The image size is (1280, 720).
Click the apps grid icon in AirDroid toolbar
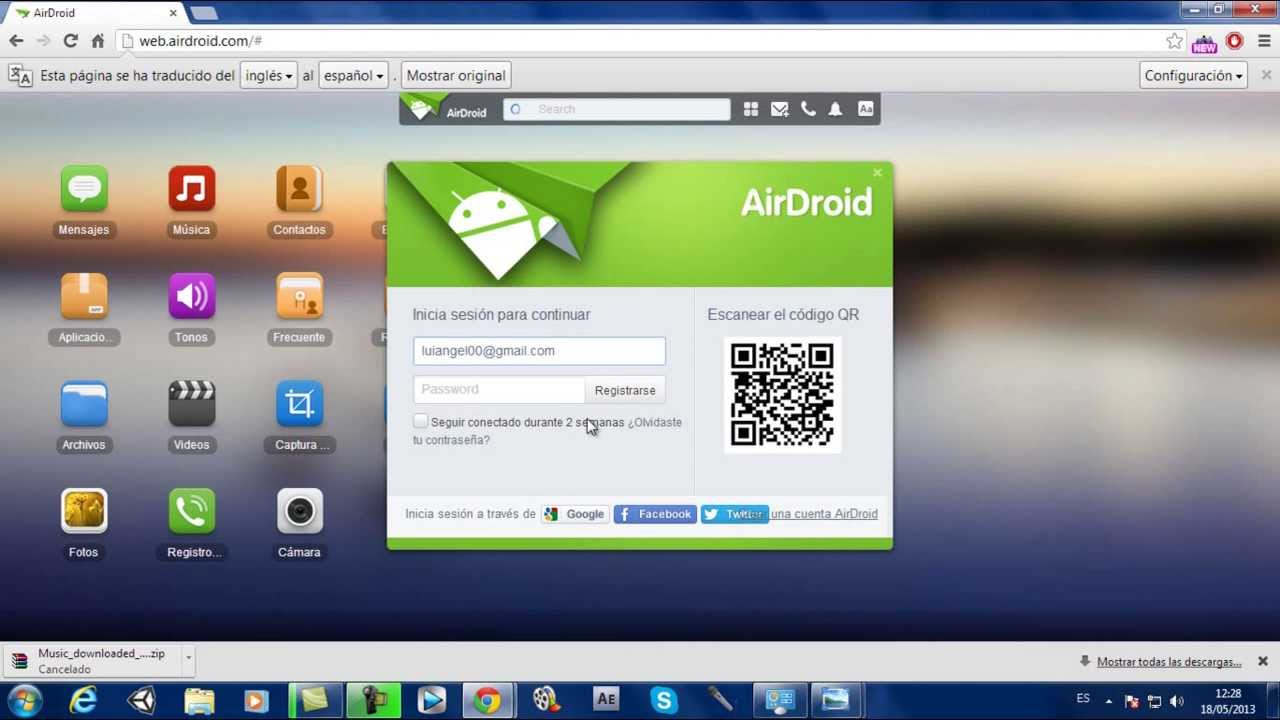pyautogui.click(x=751, y=109)
